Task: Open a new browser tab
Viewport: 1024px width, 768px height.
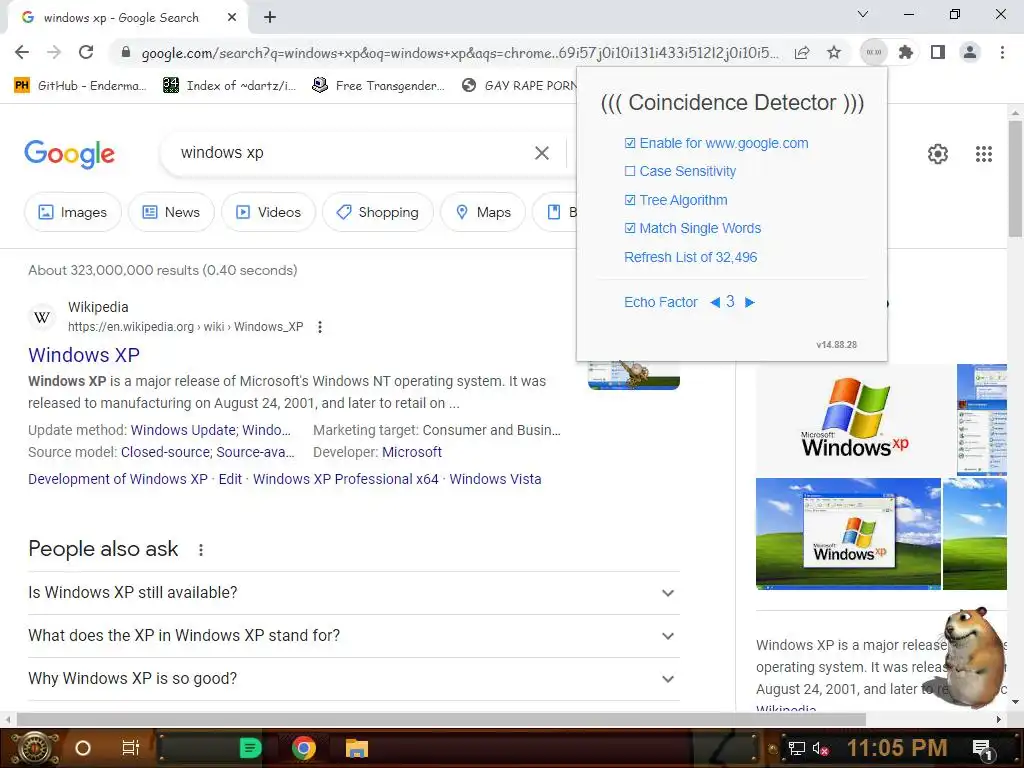Action: pyautogui.click(x=270, y=18)
